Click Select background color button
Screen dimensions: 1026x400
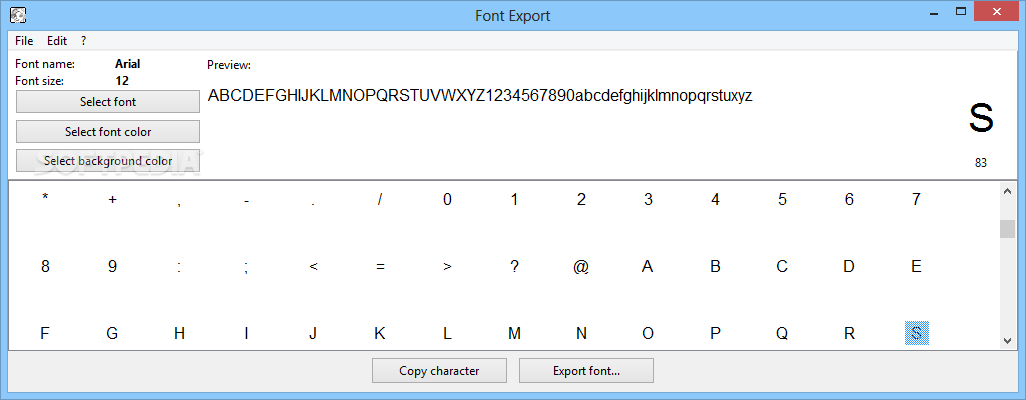[x=108, y=161]
